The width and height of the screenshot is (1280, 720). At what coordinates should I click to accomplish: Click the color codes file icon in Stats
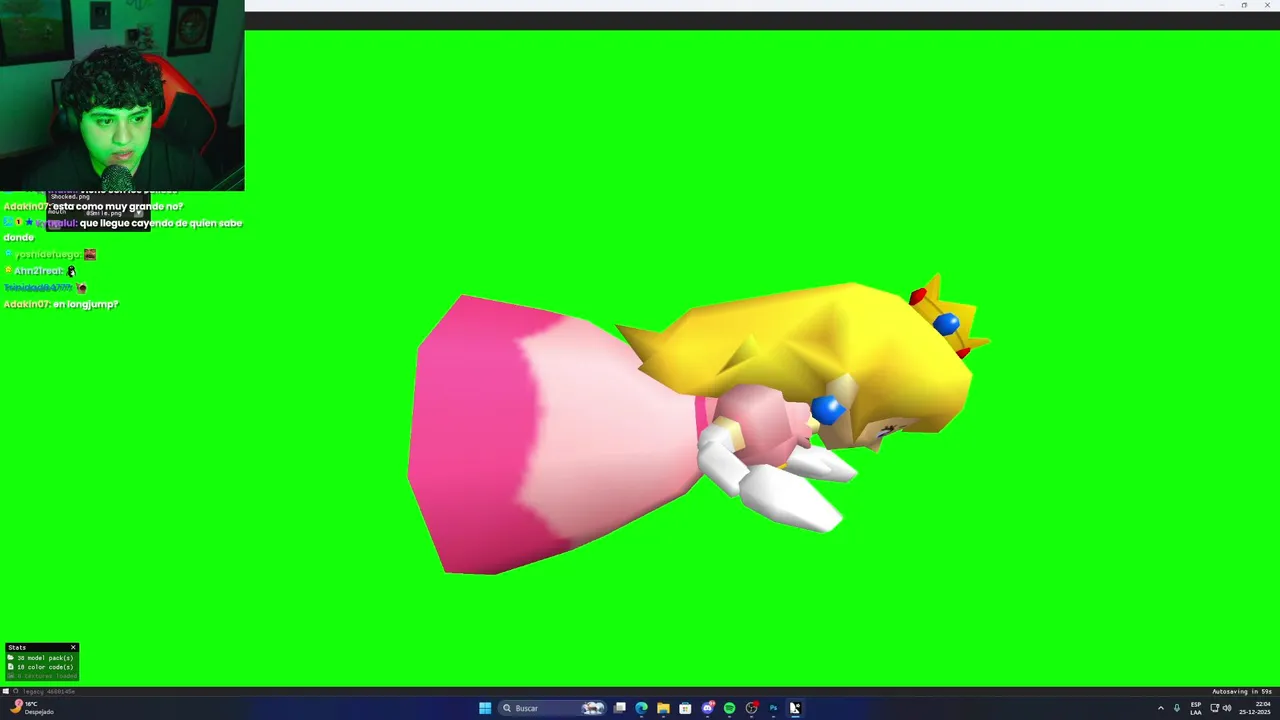point(10,667)
